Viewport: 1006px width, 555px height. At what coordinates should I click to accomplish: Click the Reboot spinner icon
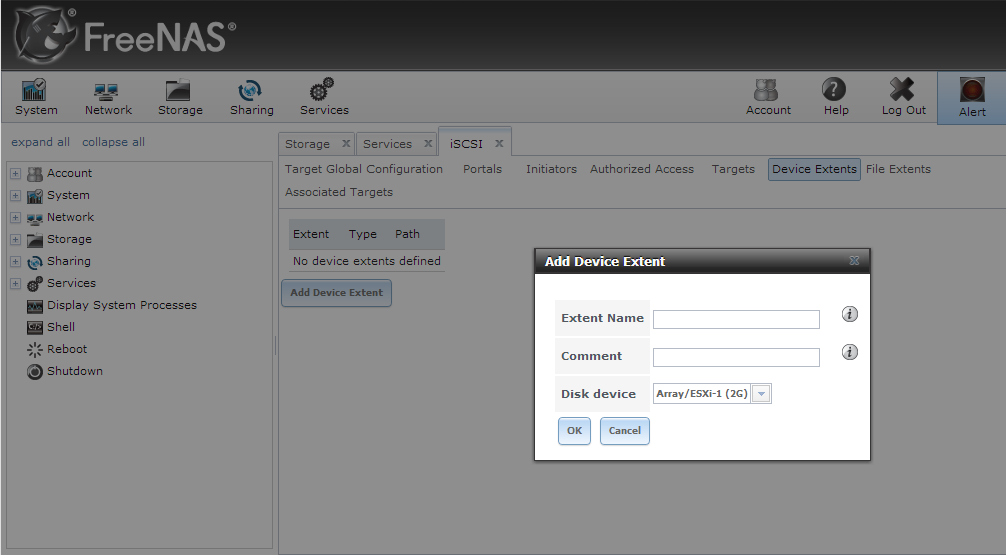35,350
